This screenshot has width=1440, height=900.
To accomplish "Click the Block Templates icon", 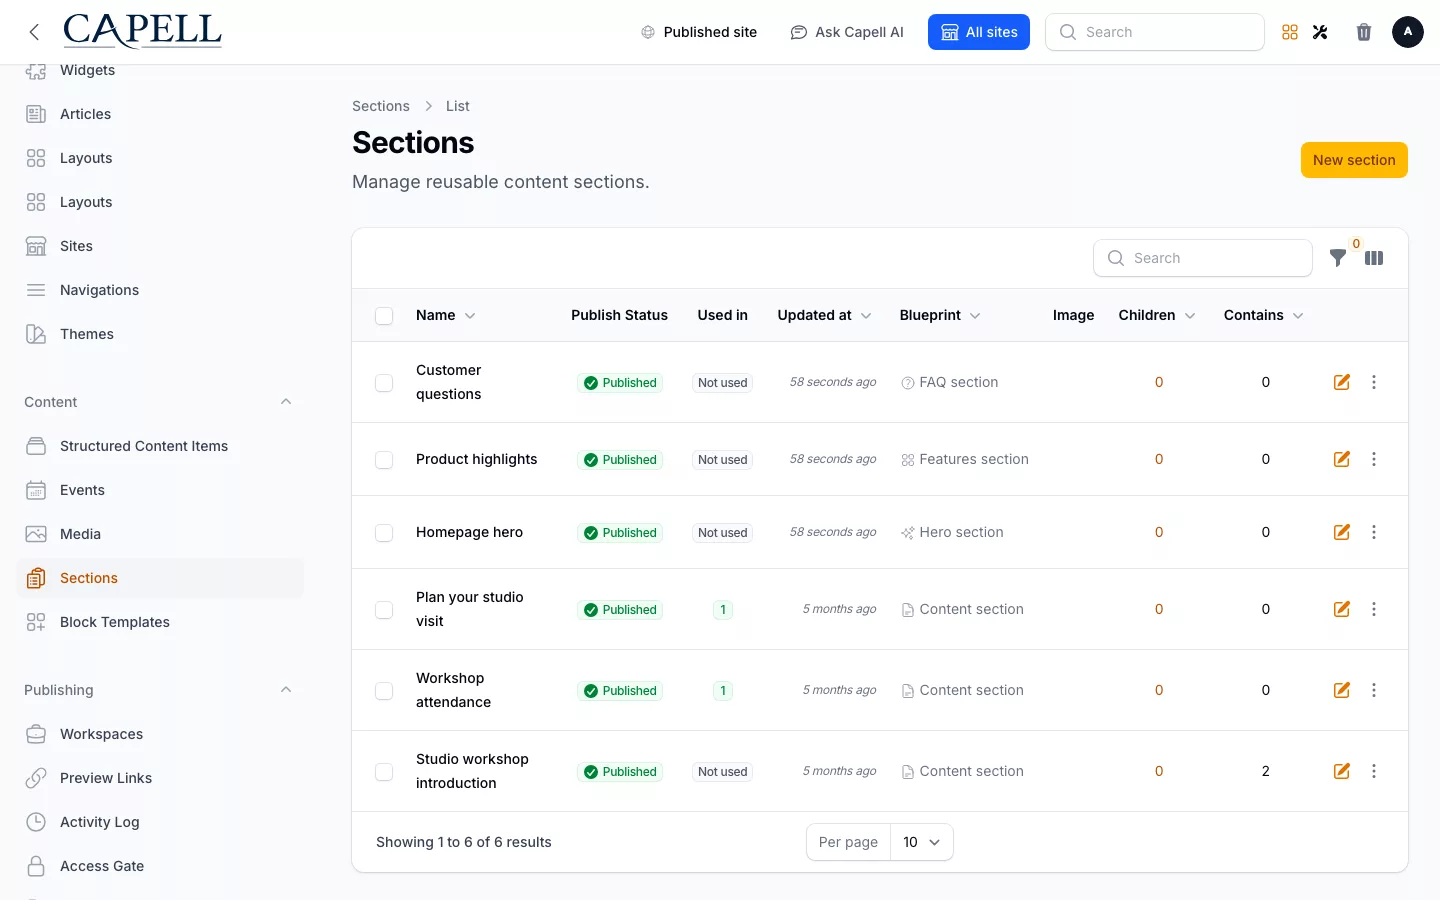I will [36, 622].
